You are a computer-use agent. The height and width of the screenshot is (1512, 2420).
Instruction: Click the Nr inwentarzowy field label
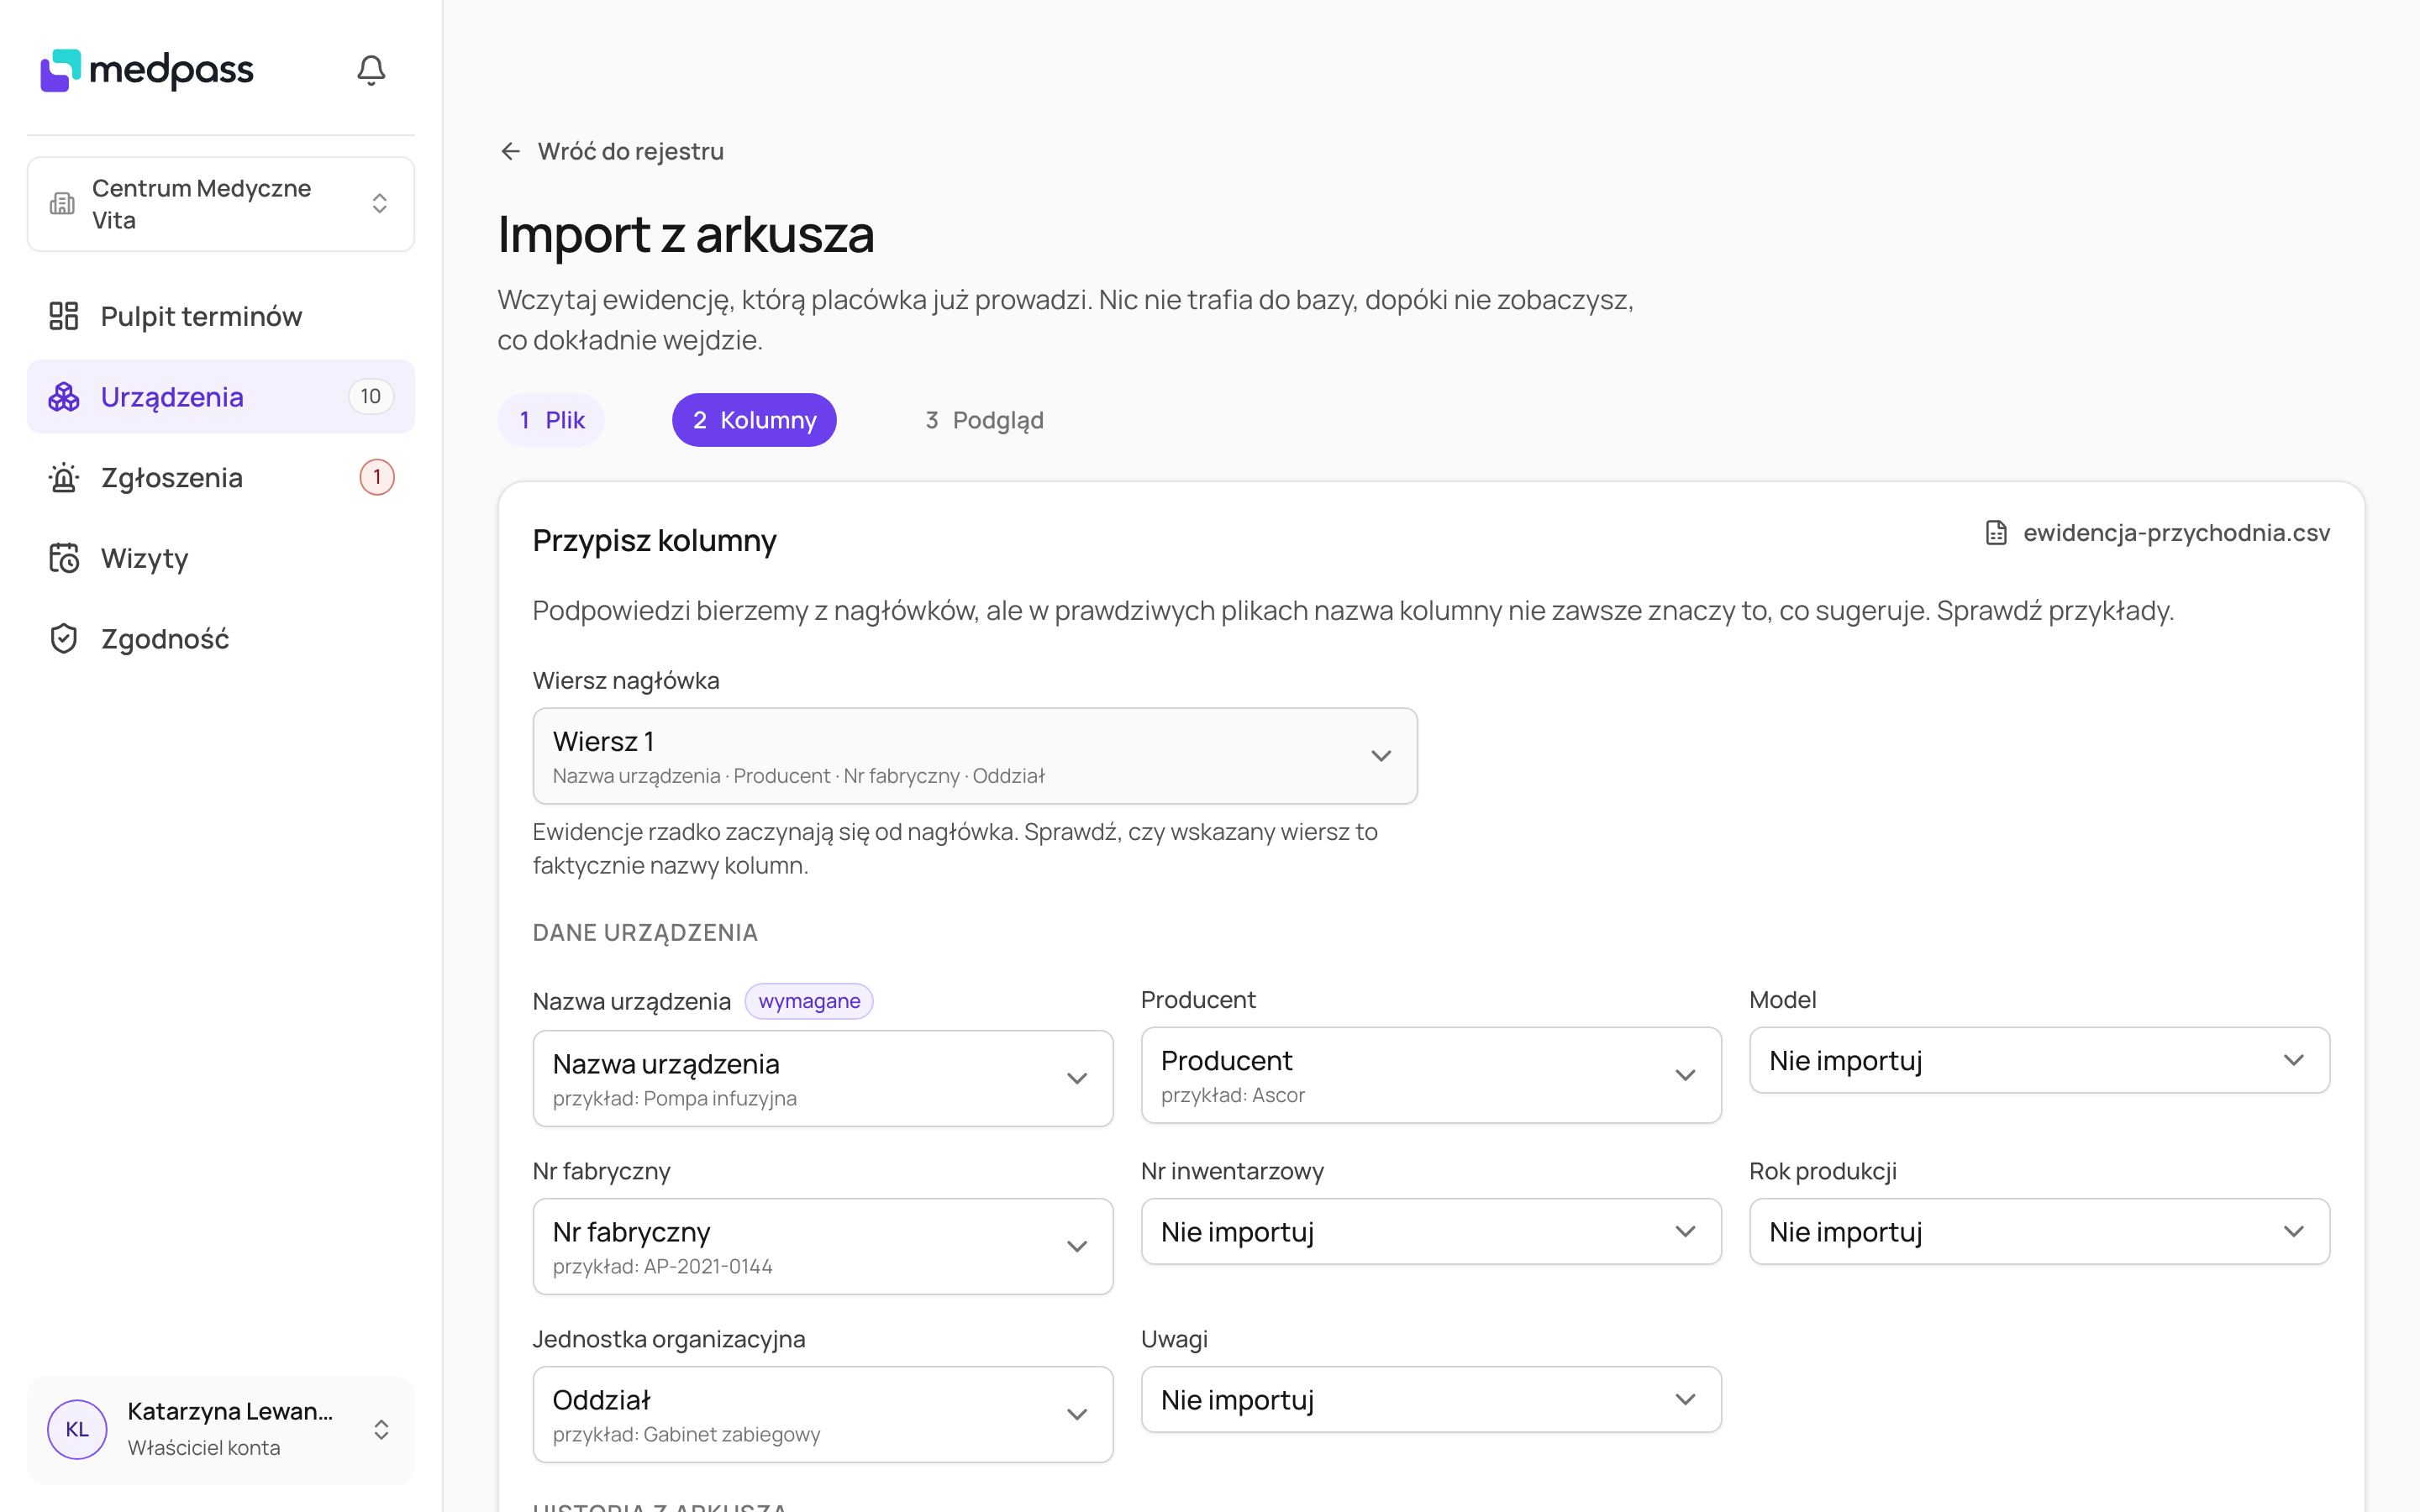click(1232, 1171)
